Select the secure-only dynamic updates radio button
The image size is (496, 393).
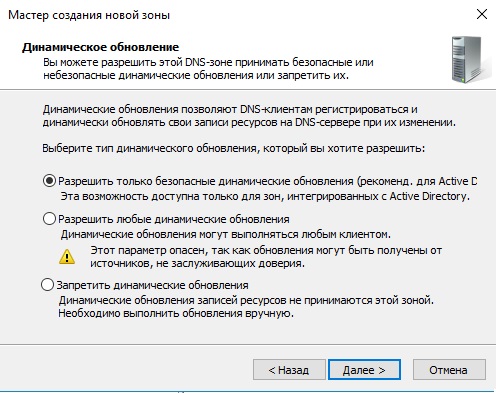(49, 181)
